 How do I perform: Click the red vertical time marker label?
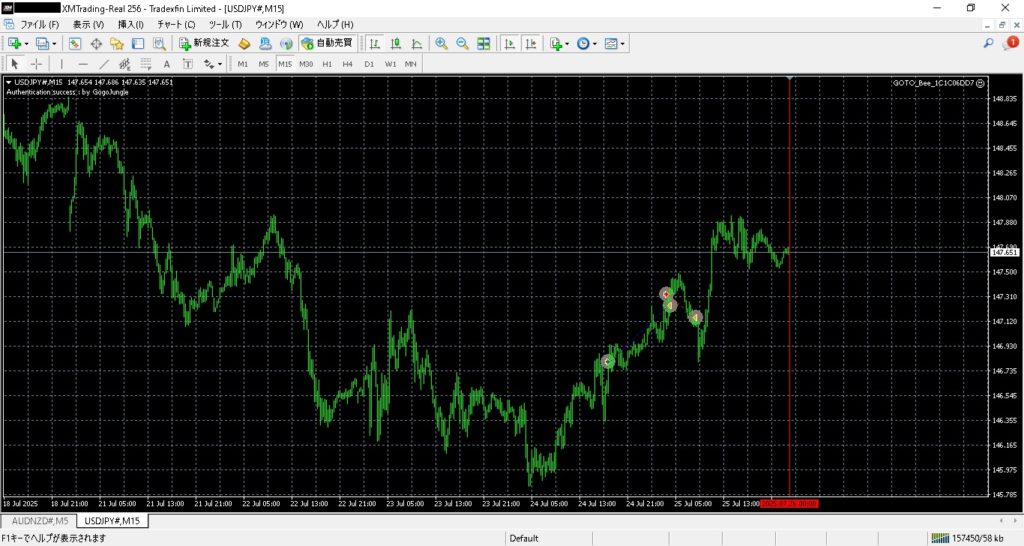coord(789,504)
